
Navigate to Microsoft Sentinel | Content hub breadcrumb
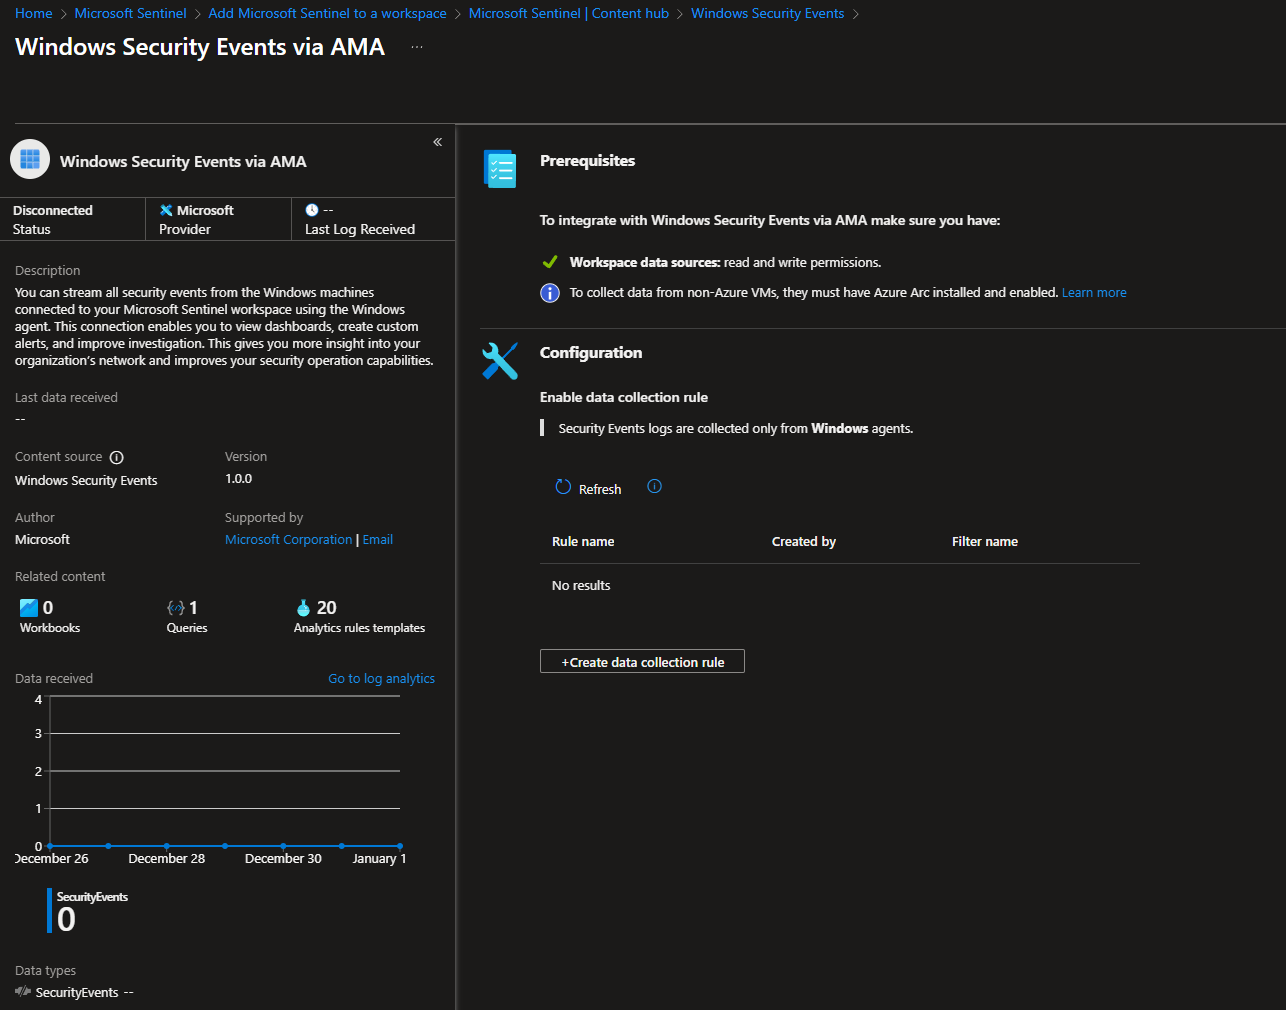568,13
